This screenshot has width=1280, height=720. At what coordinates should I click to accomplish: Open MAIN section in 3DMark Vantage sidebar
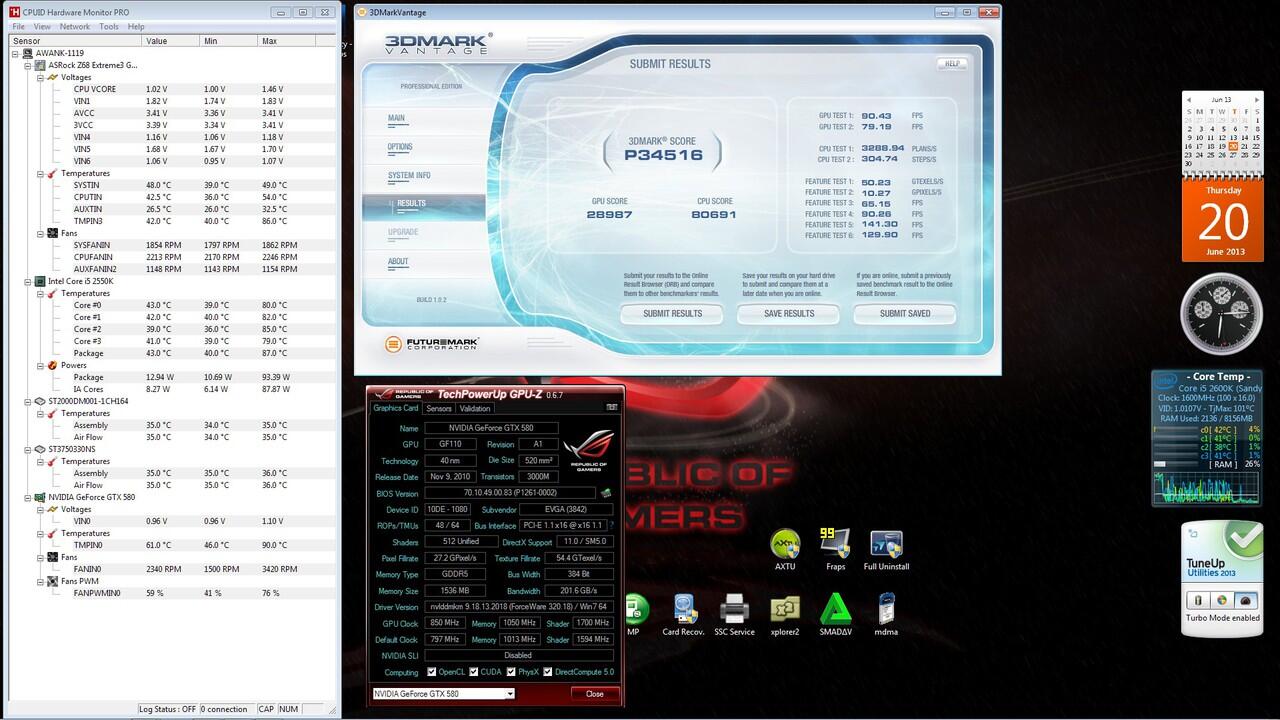tap(397, 118)
